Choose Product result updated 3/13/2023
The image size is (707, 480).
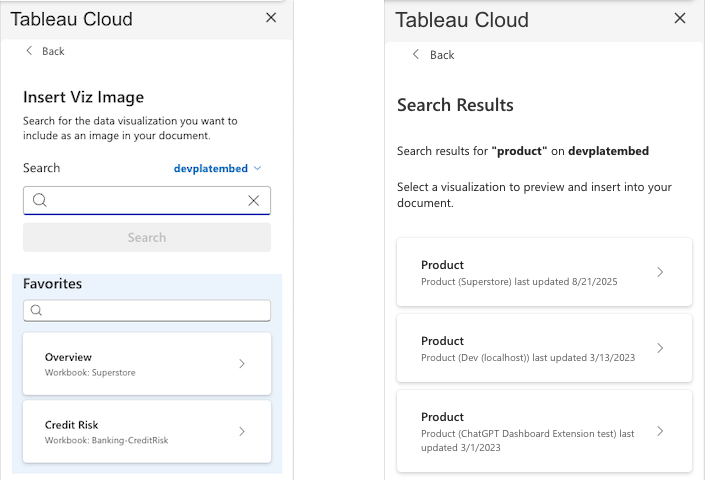(x=530, y=348)
